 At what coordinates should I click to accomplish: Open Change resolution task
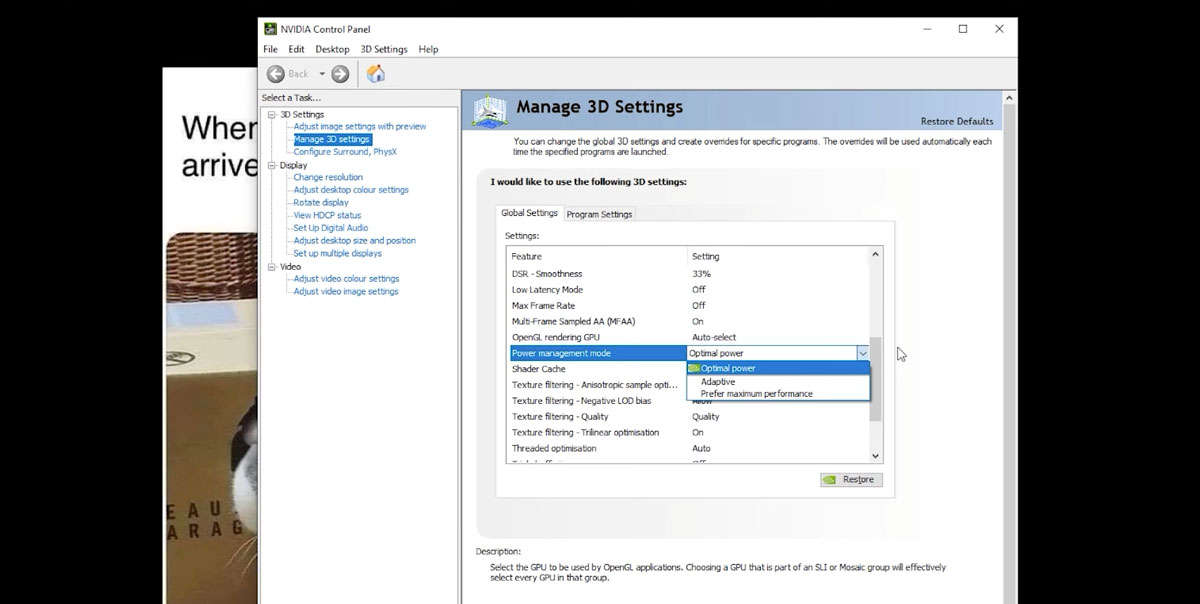tap(328, 178)
